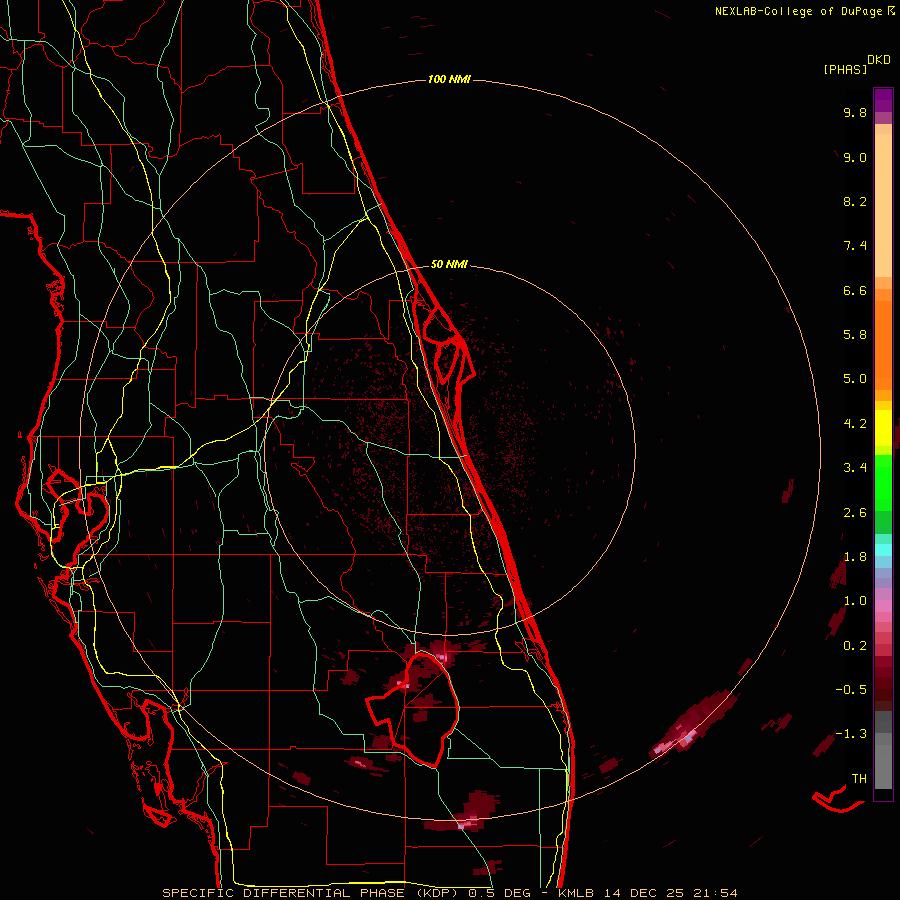This screenshot has height=900, width=900.
Task: Click the 5.0 value on the color scale
Action: [855, 379]
